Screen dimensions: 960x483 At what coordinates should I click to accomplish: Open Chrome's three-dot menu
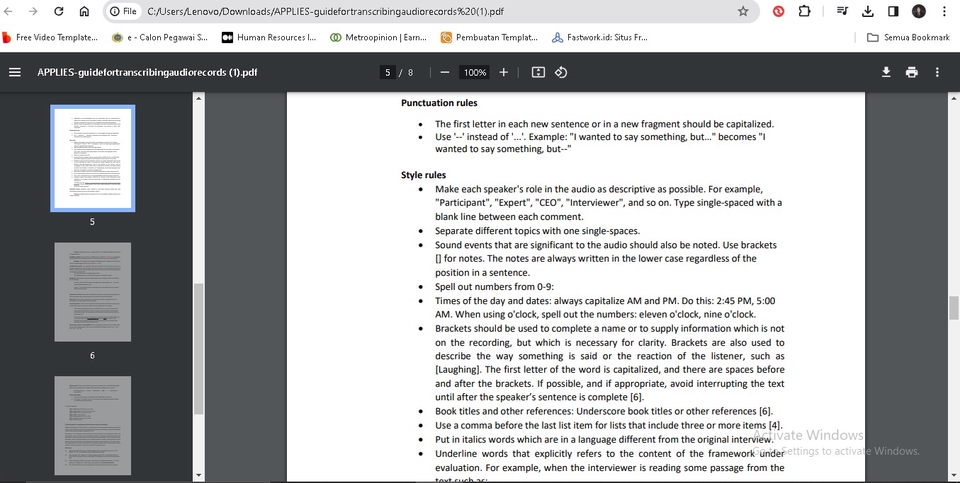click(x=944, y=11)
